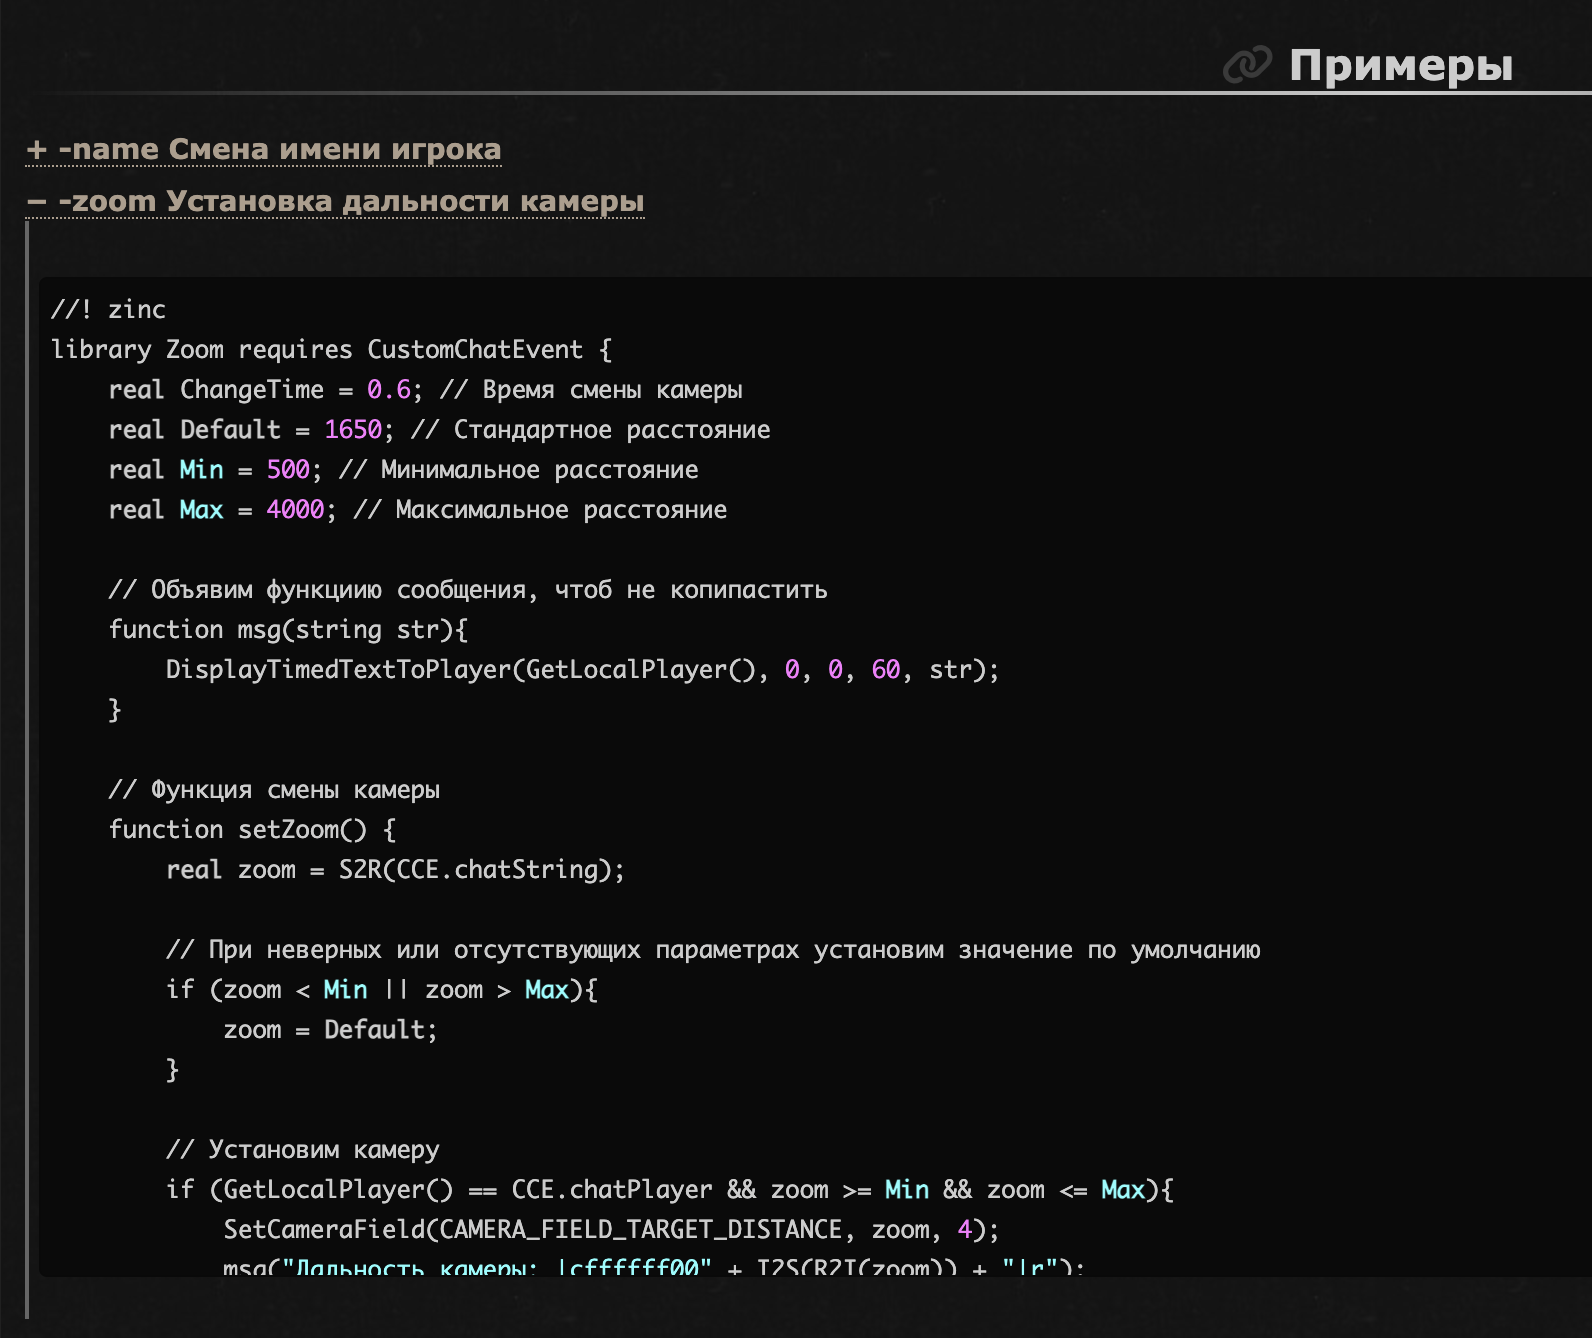The width and height of the screenshot is (1592, 1338).
Task: Click CCE.chatPlayer in the if condition
Action: pyautogui.click(x=612, y=1190)
